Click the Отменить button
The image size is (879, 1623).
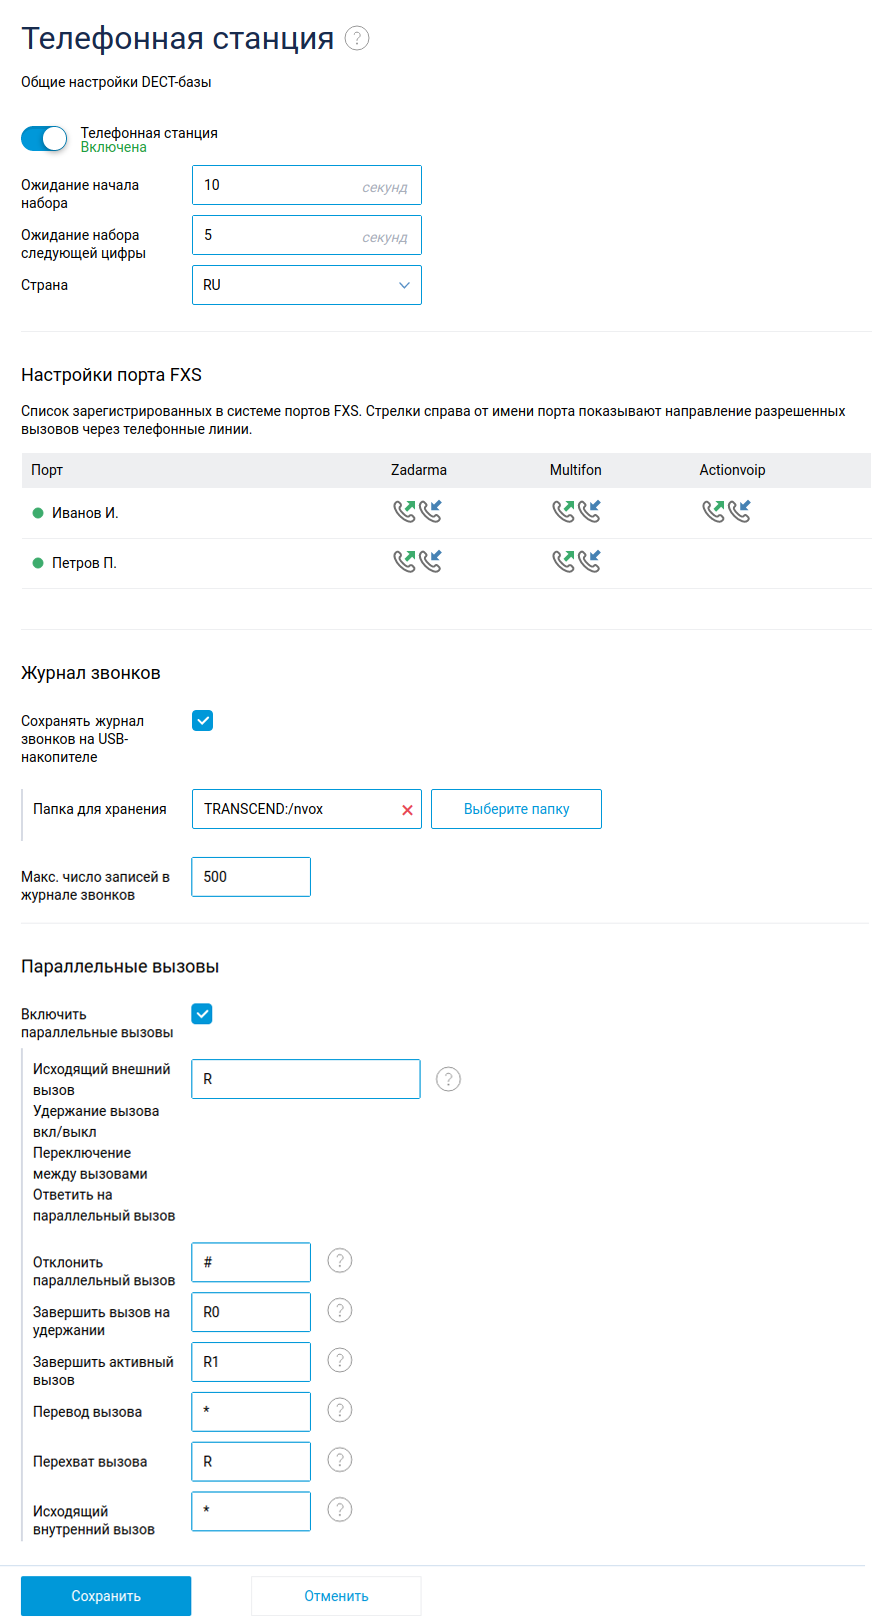(x=336, y=1596)
